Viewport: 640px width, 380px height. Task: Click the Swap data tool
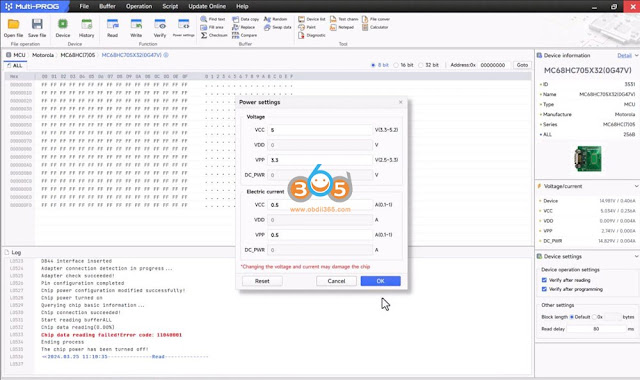pyautogui.click(x=278, y=27)
